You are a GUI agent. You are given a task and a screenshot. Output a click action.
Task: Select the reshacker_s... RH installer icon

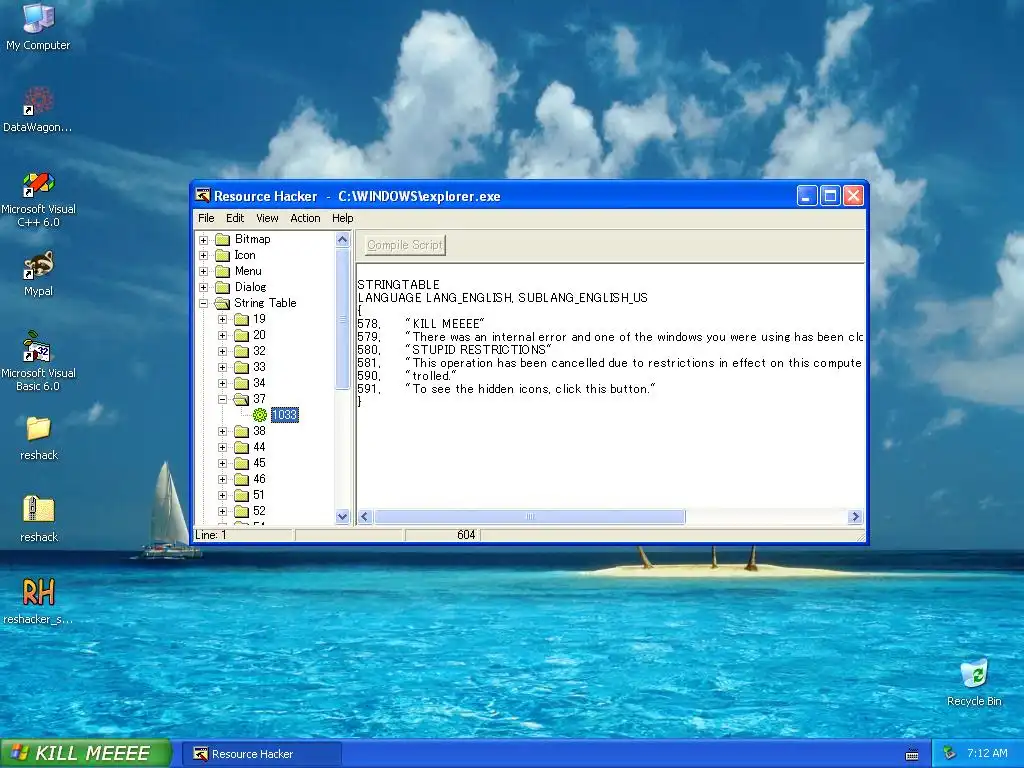click(x=38, y=592)
